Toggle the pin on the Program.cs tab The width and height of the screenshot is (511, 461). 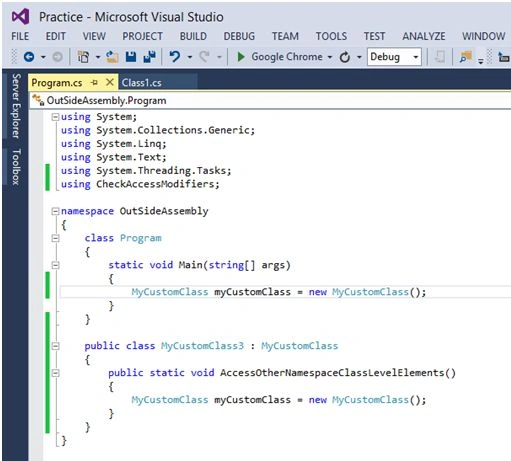click(95, 82)
